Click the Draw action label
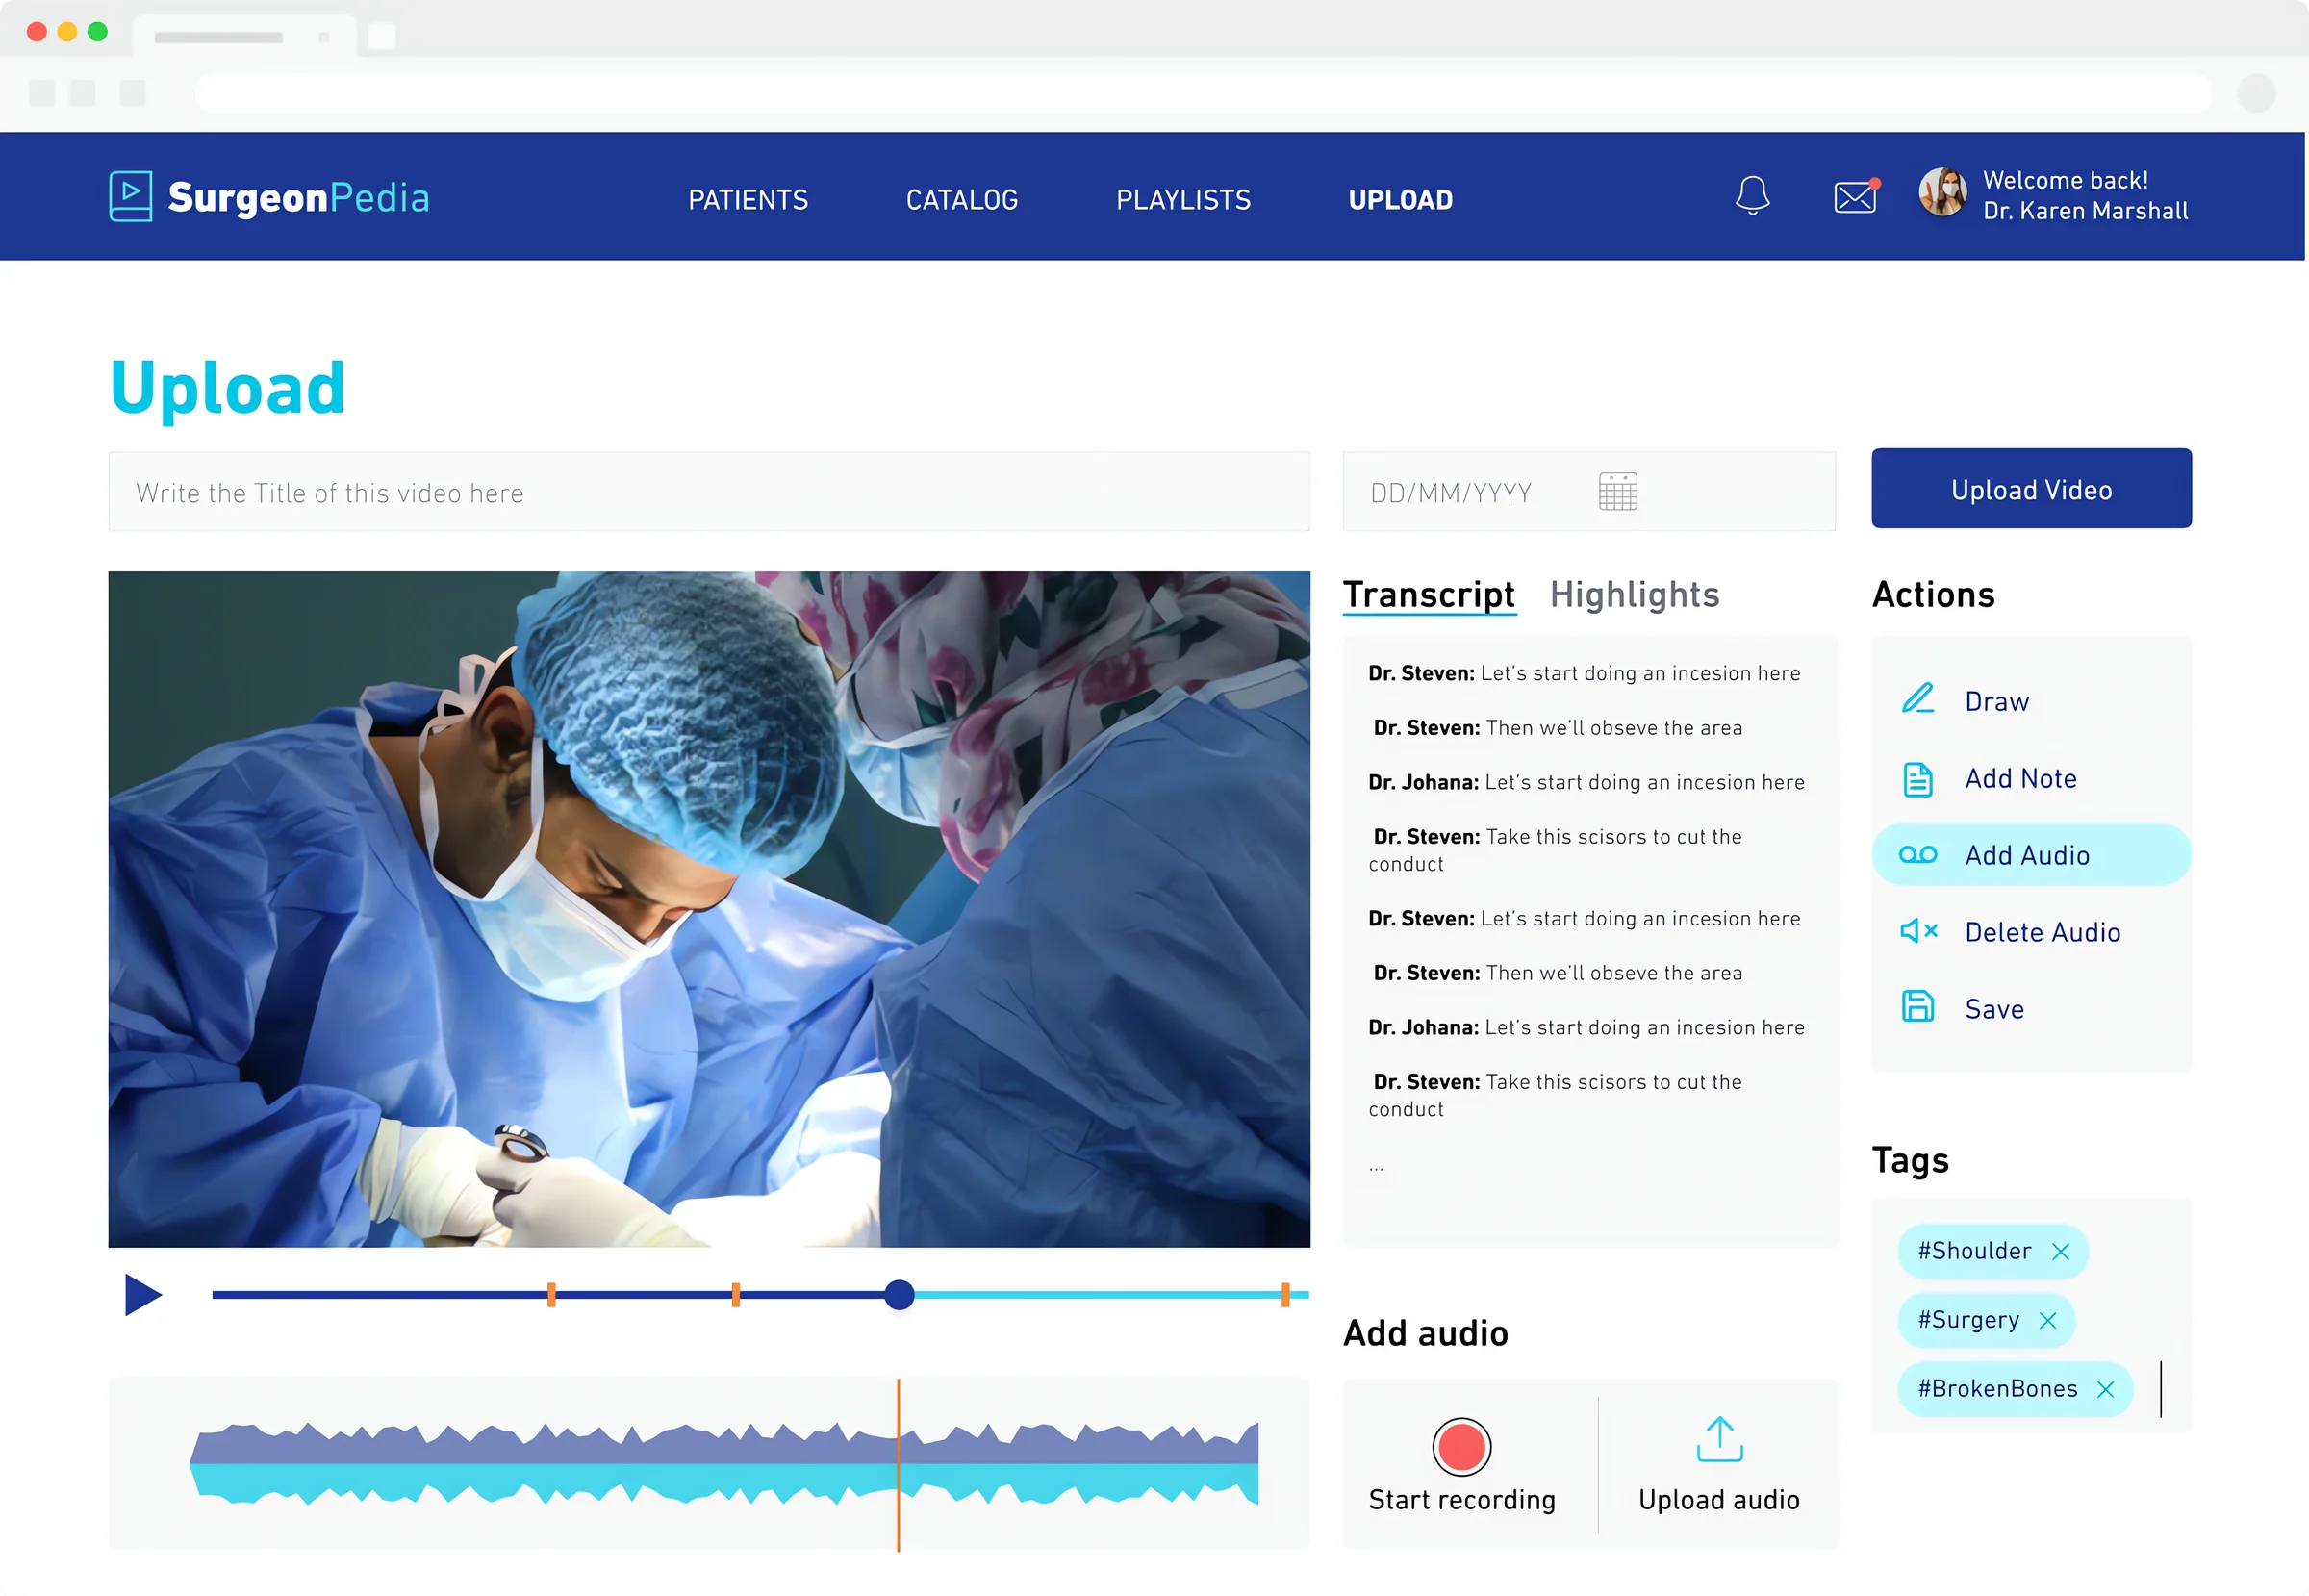The image size is (2309, 1596). [x=1997, y=702]
